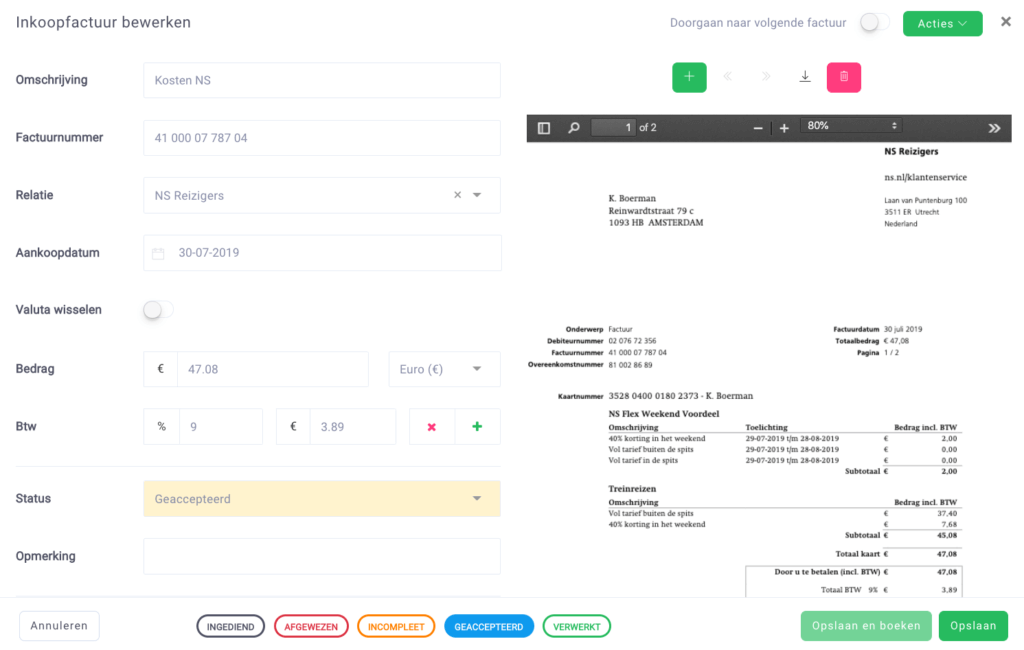The width and height of the screenshot is (1024, 650).
Task: Select the GEACCEPTEERD status pill
Action: click(x=488, y=626)
